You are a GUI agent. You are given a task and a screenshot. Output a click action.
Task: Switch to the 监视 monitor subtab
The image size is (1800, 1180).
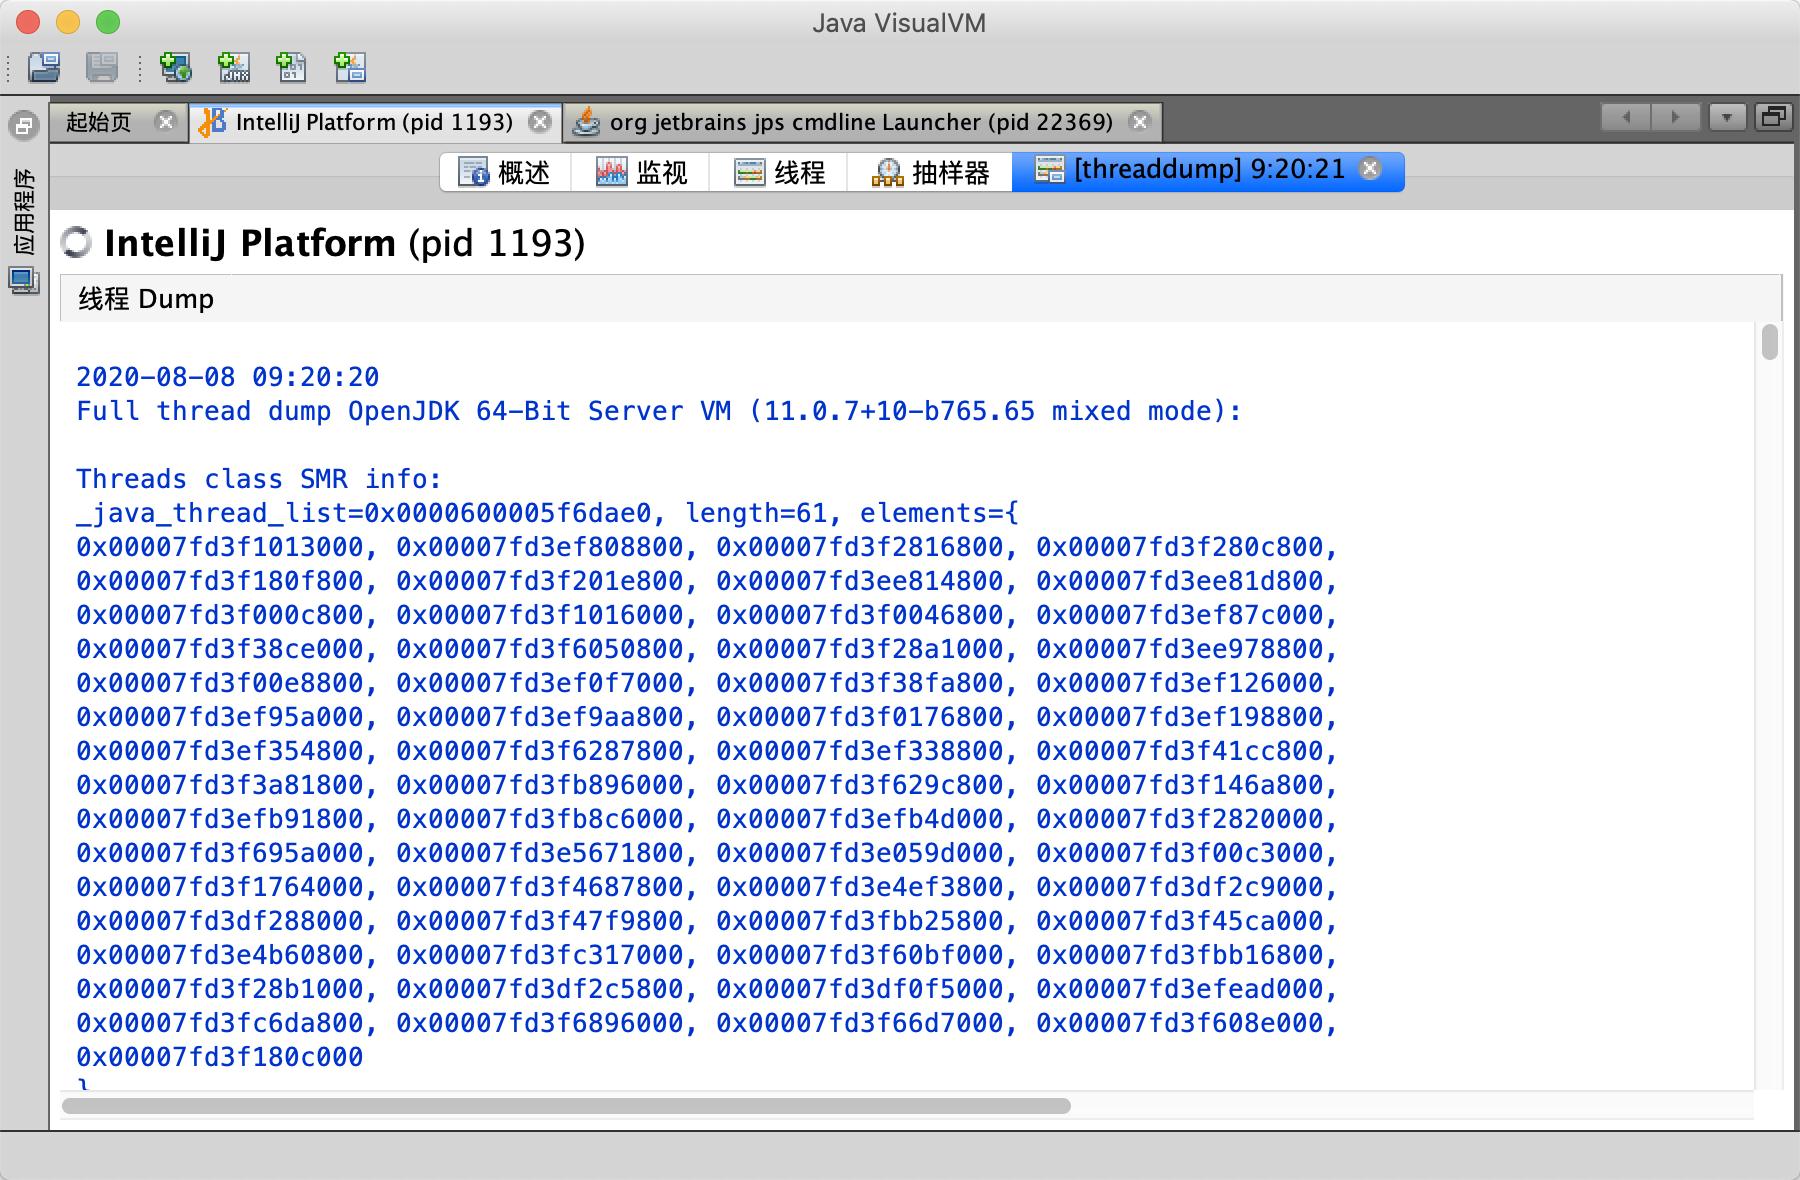[641, 172]
